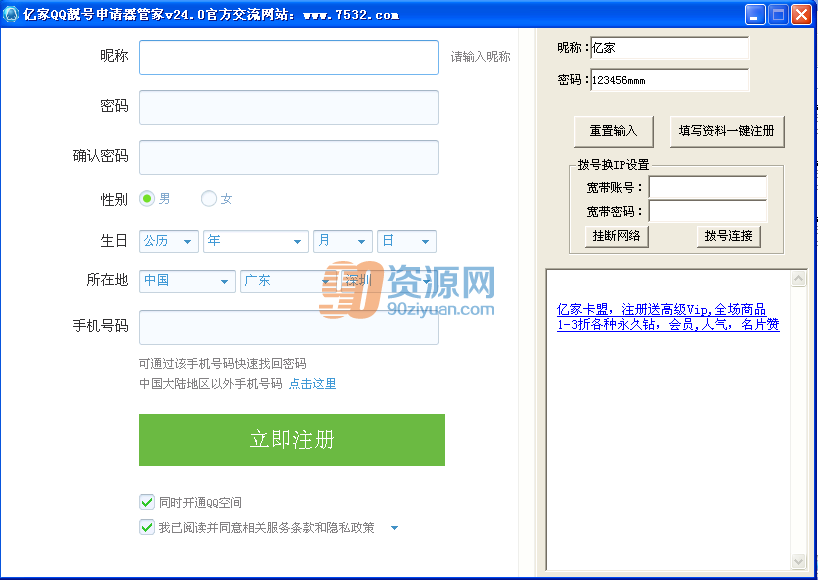Click the 拨号连接 button
This screenshot has height=580, width=818.
click(x=728, y=236)
